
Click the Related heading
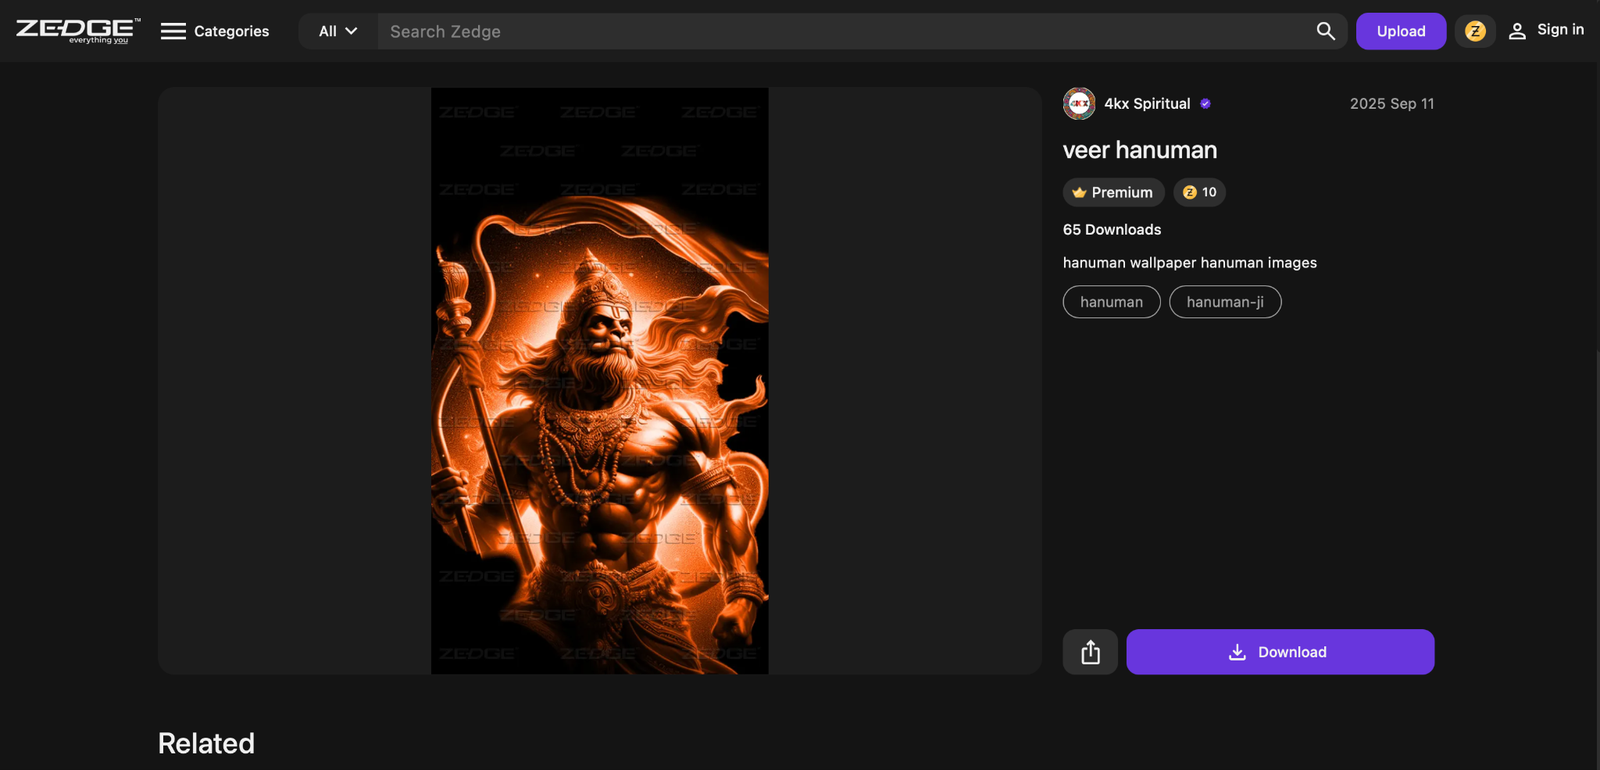(x=206, y=743)
